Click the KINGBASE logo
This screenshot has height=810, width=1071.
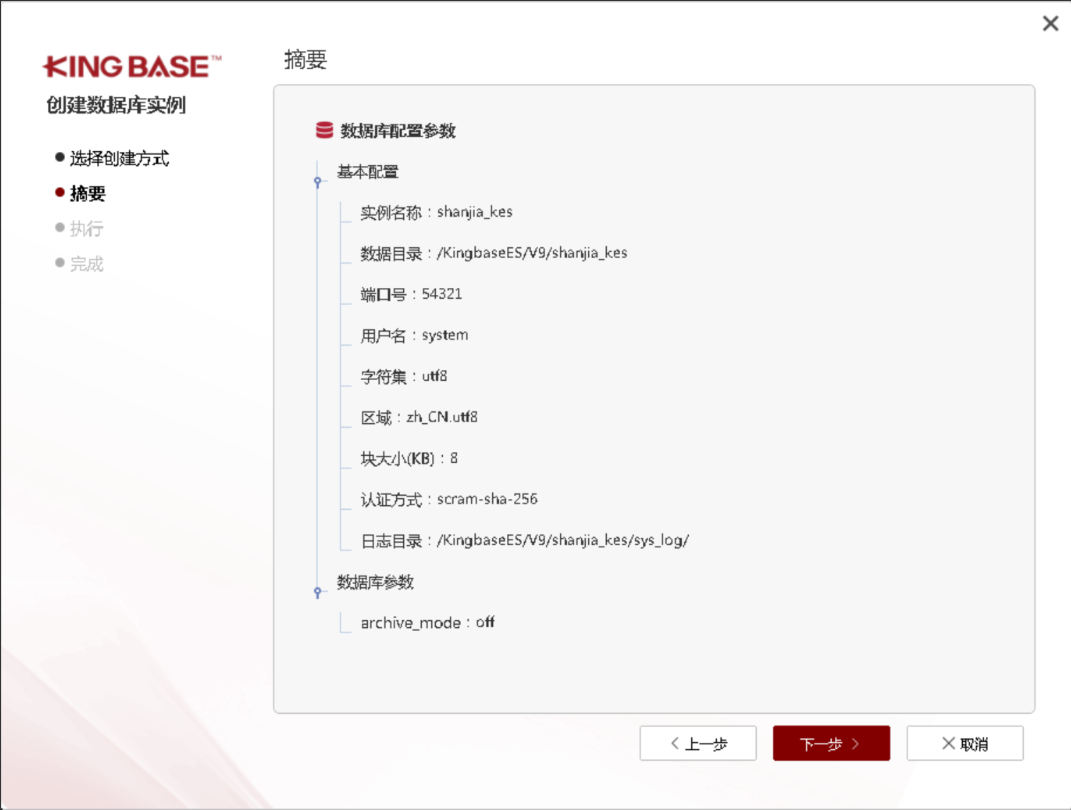click(x=132, y=67)
